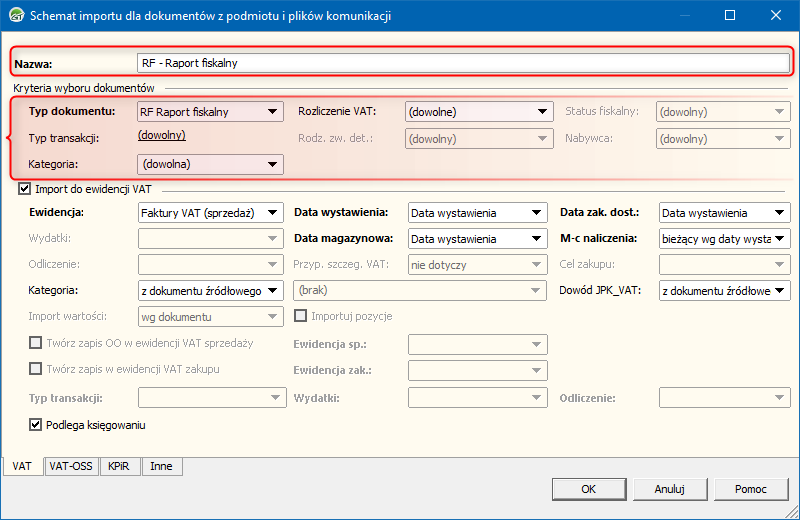This screenshot has height=520, width=800.
Task: Open the Dowód JPK_VAT dropdown
Action: click(x=780, y=291)
